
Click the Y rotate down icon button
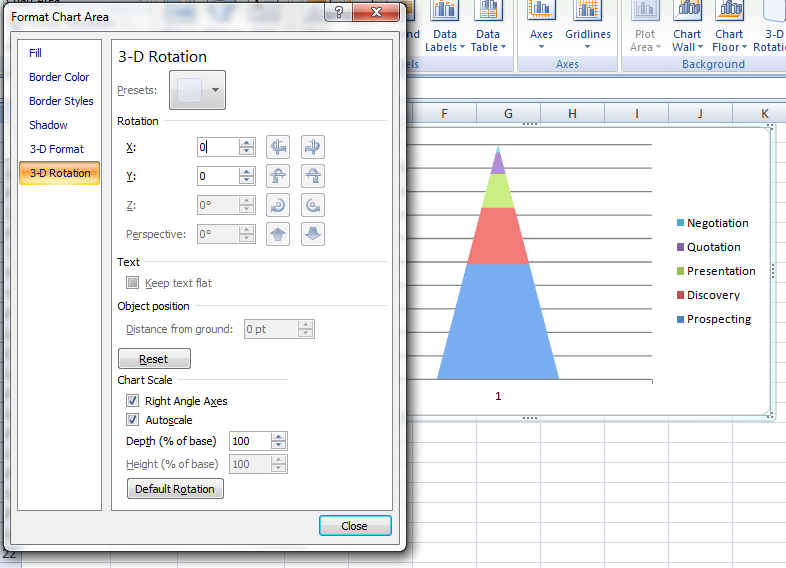pyautogui.click(x=313, y=176)
